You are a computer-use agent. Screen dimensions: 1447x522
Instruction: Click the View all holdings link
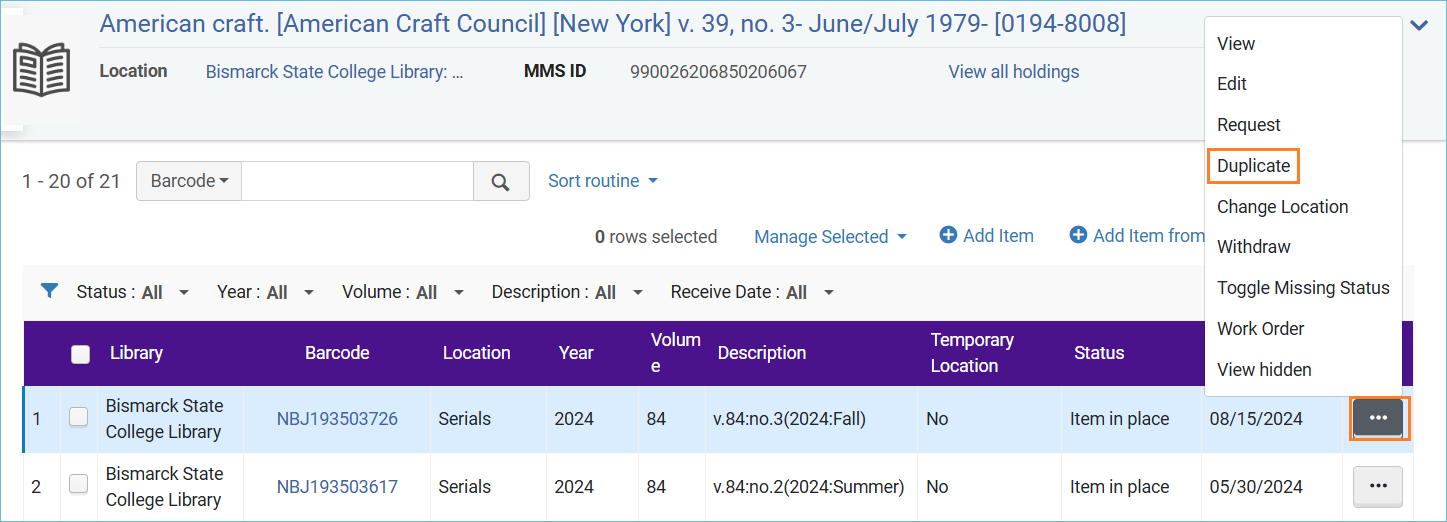click(1014, 72)
